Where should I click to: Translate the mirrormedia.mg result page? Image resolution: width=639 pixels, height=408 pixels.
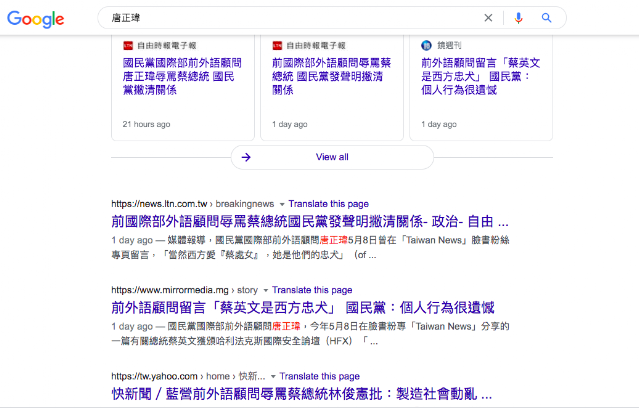(x=312, y=290)
